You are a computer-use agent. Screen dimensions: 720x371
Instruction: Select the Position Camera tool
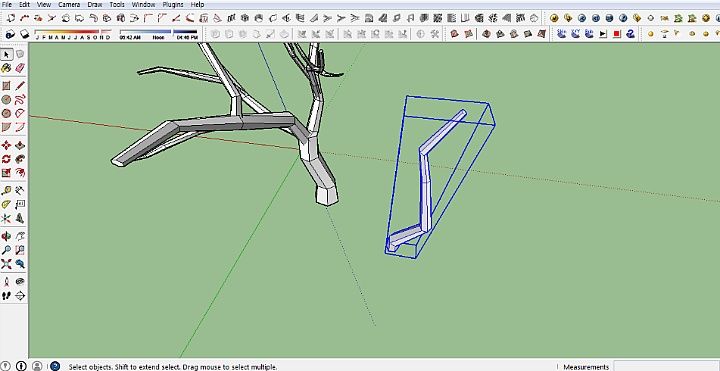pyautogui.click(x=6, y=282)
